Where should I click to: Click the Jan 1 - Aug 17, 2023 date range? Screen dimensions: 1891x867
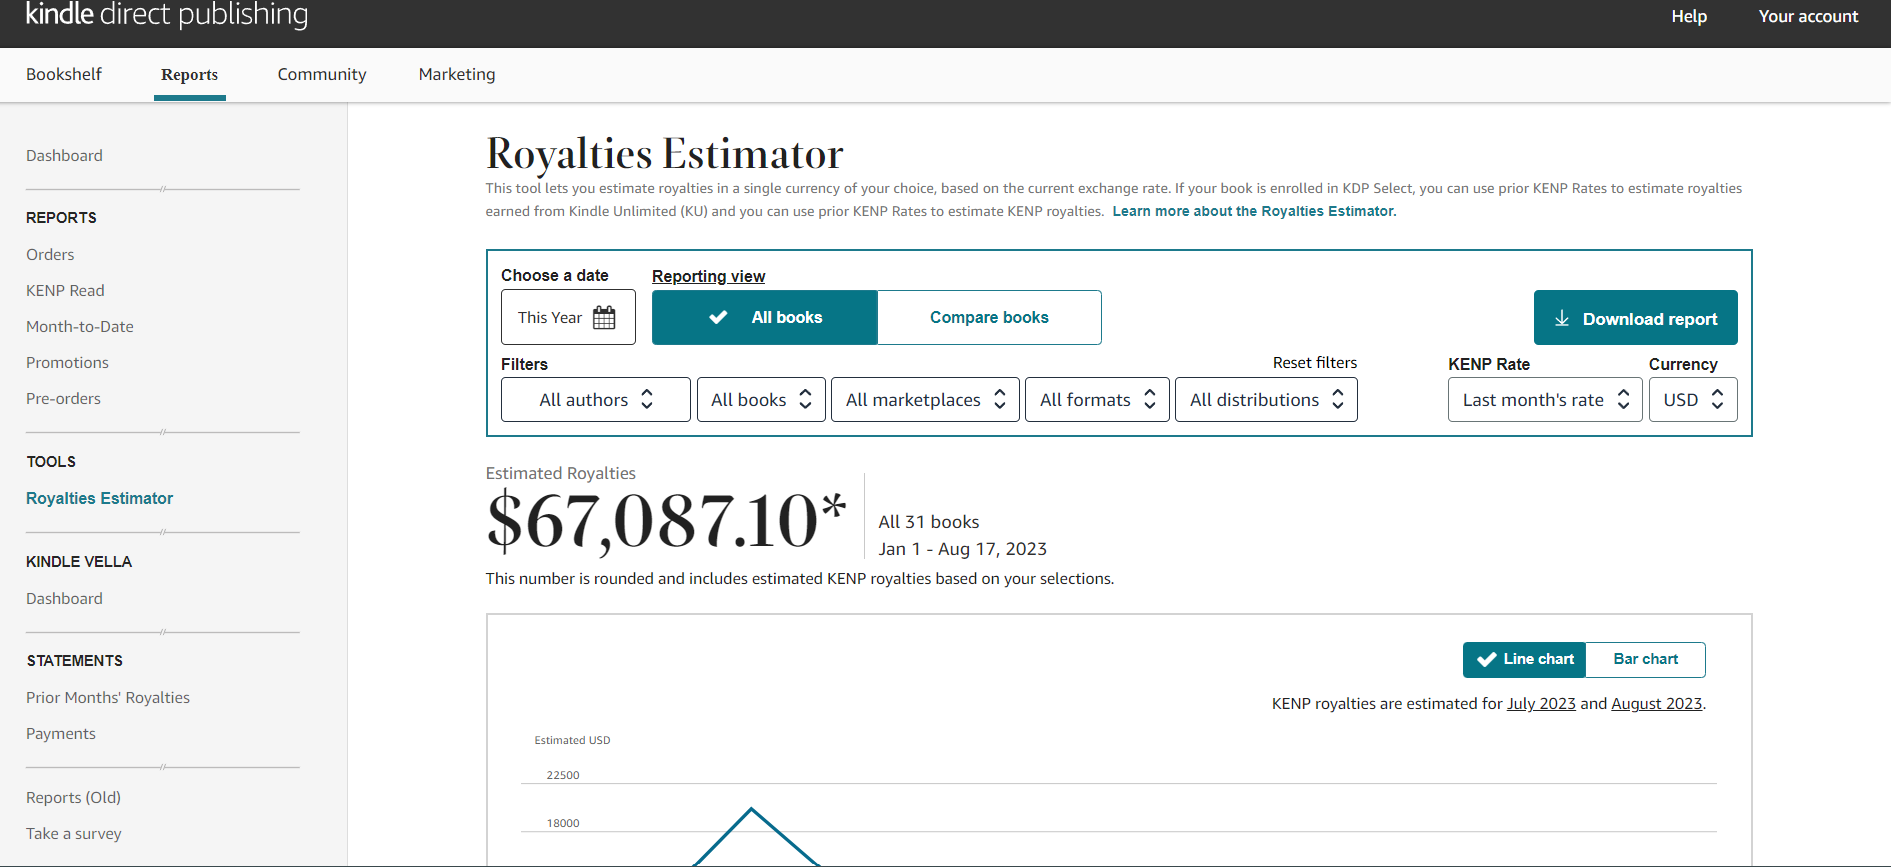tap(963, 549)
